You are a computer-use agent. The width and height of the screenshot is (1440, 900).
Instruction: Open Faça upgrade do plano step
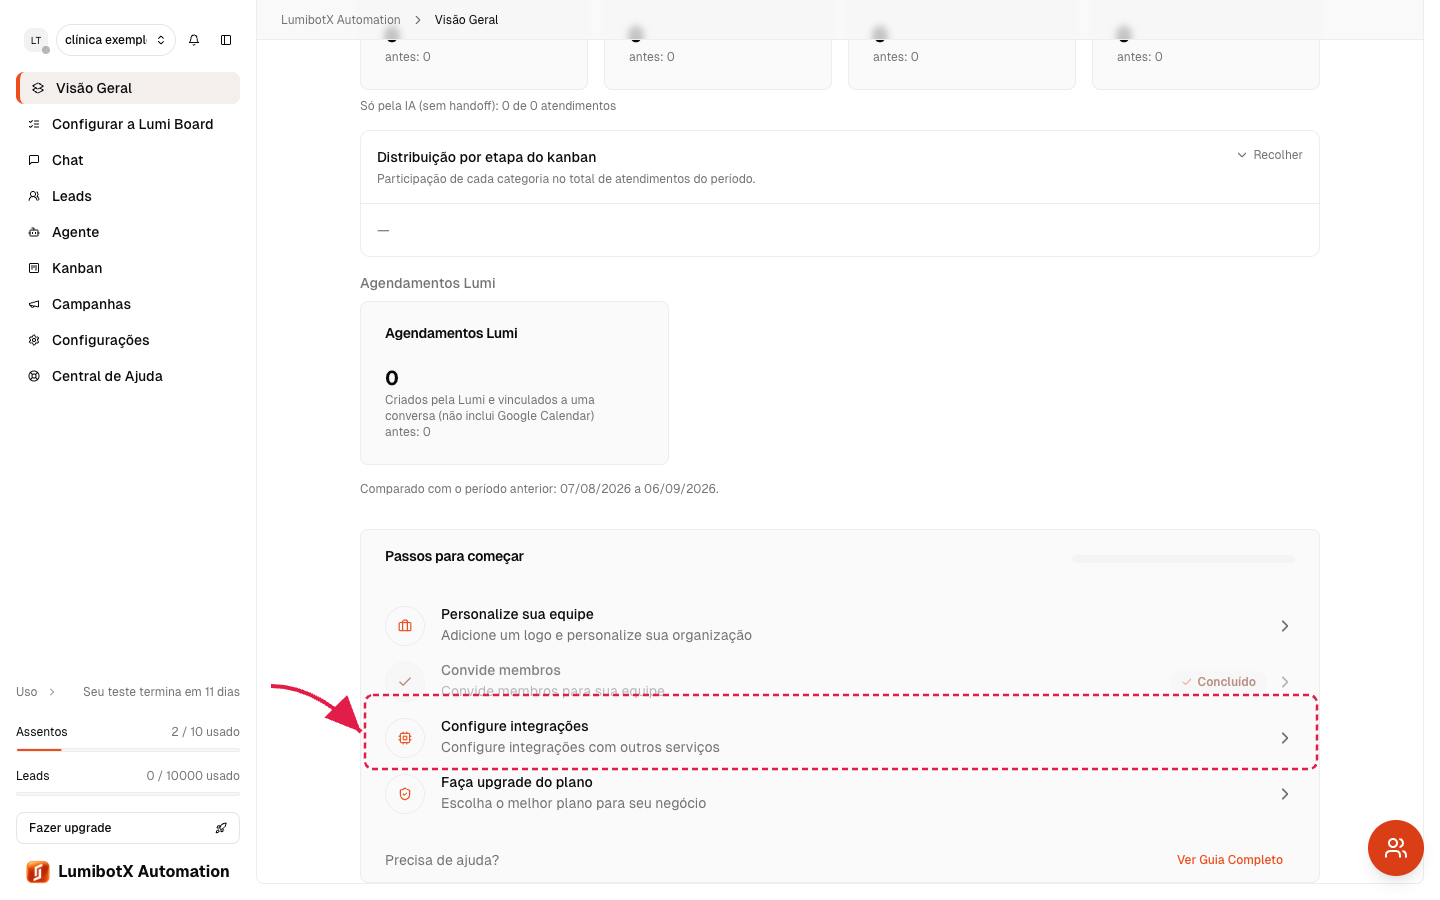(x=840, y=794)
